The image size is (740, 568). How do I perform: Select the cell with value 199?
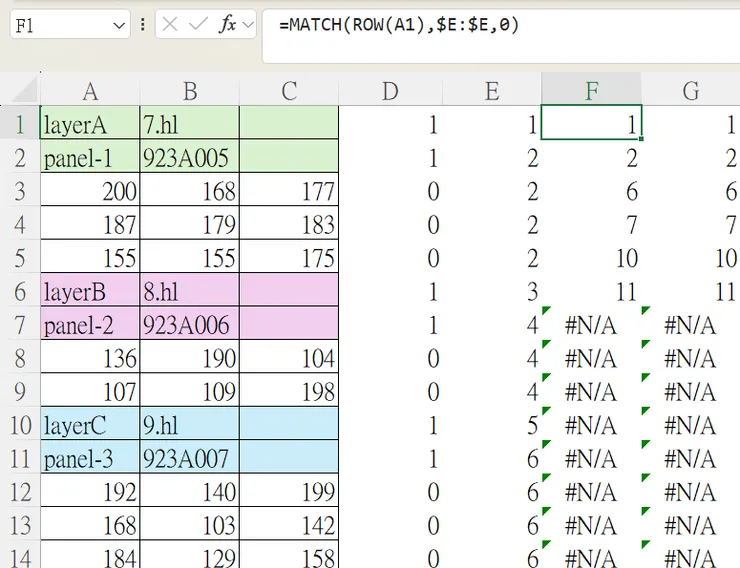(290, 492)
